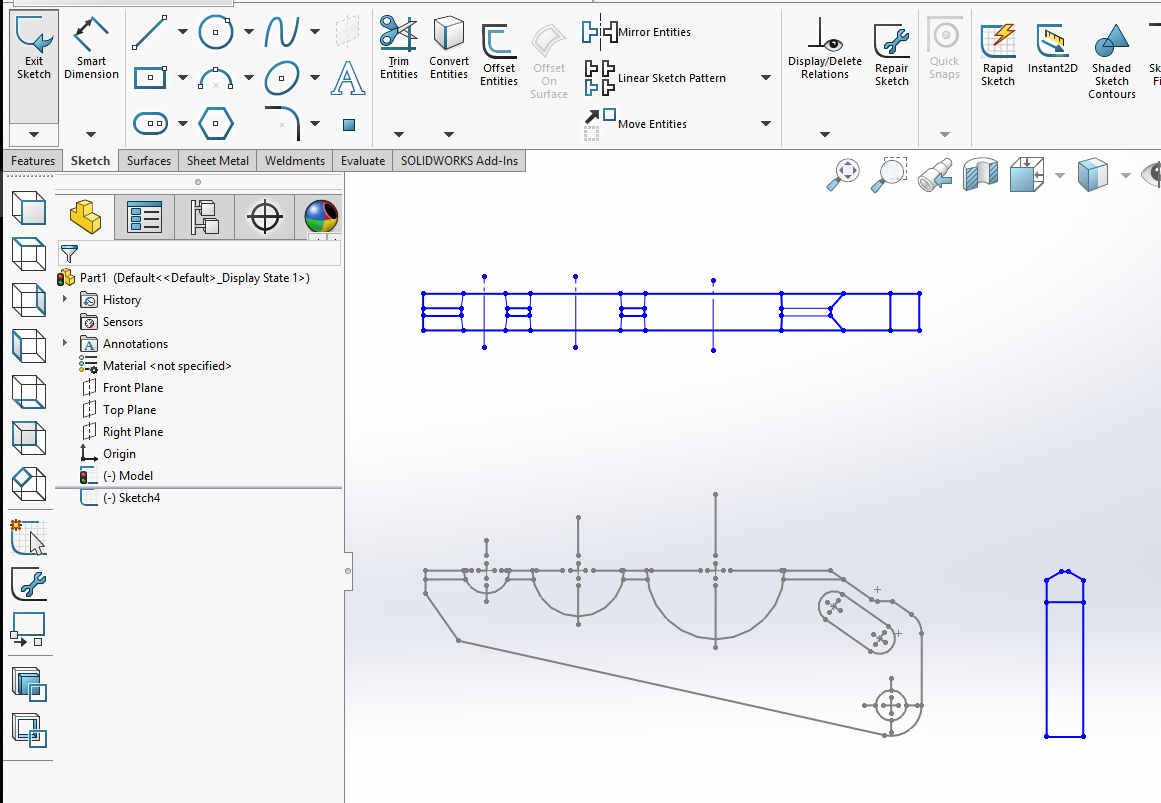Switch to the Surfaces tab

149,161
